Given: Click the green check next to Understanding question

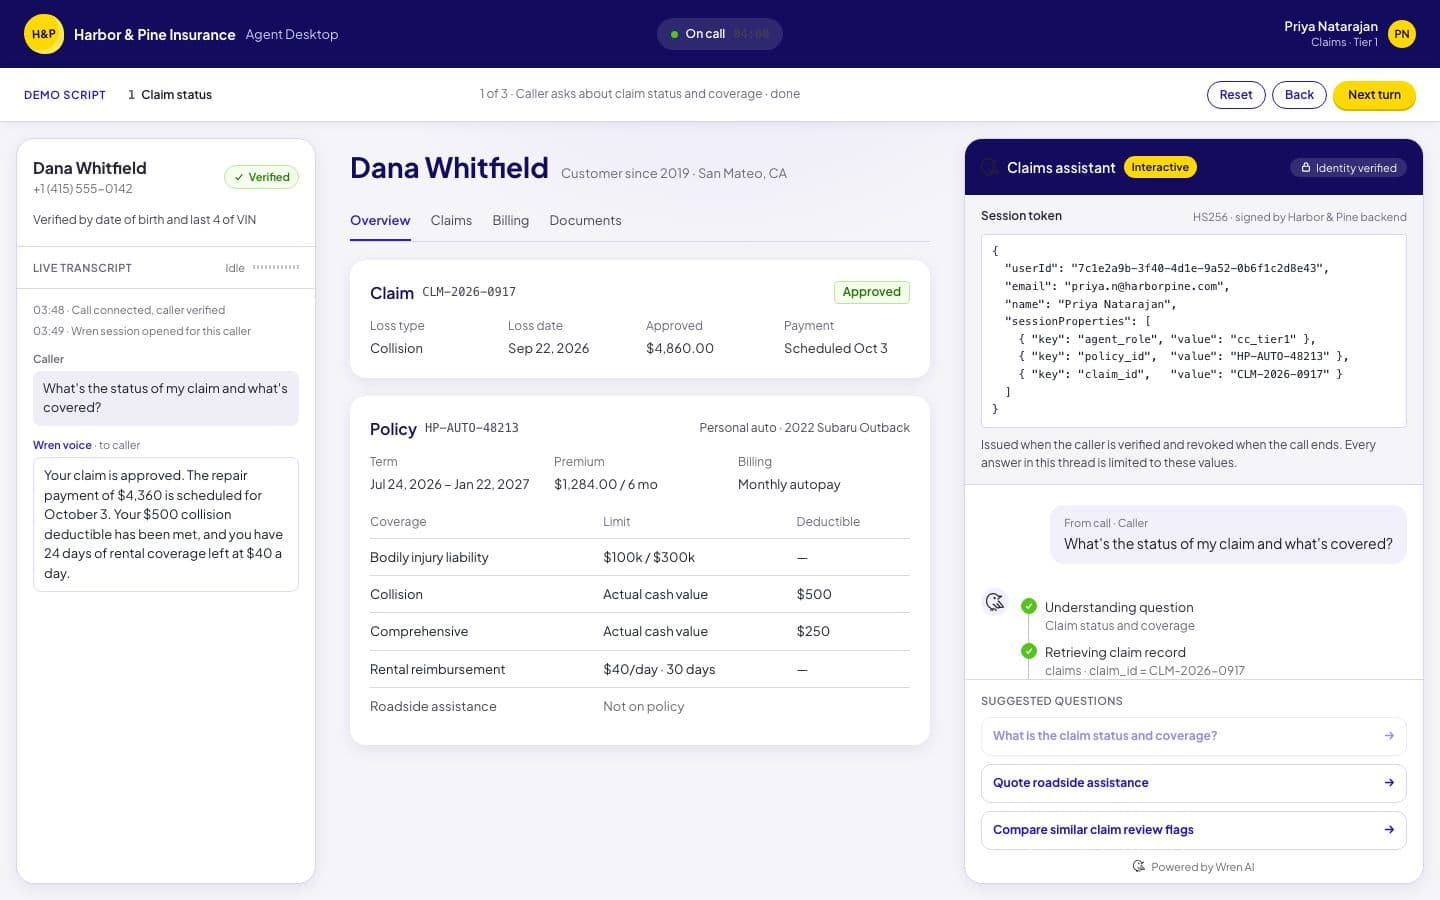Looking at the screenshot, I should pos(1029,606).
